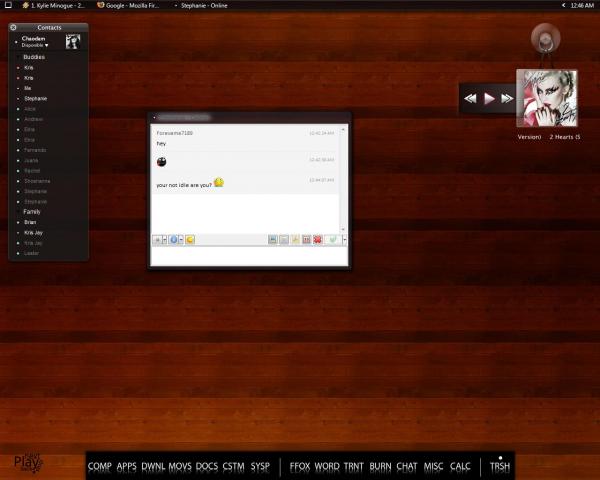Screen dimensions: 600x480
Task: Launch FFOX from the dock
Action: [x=300, y=466]
